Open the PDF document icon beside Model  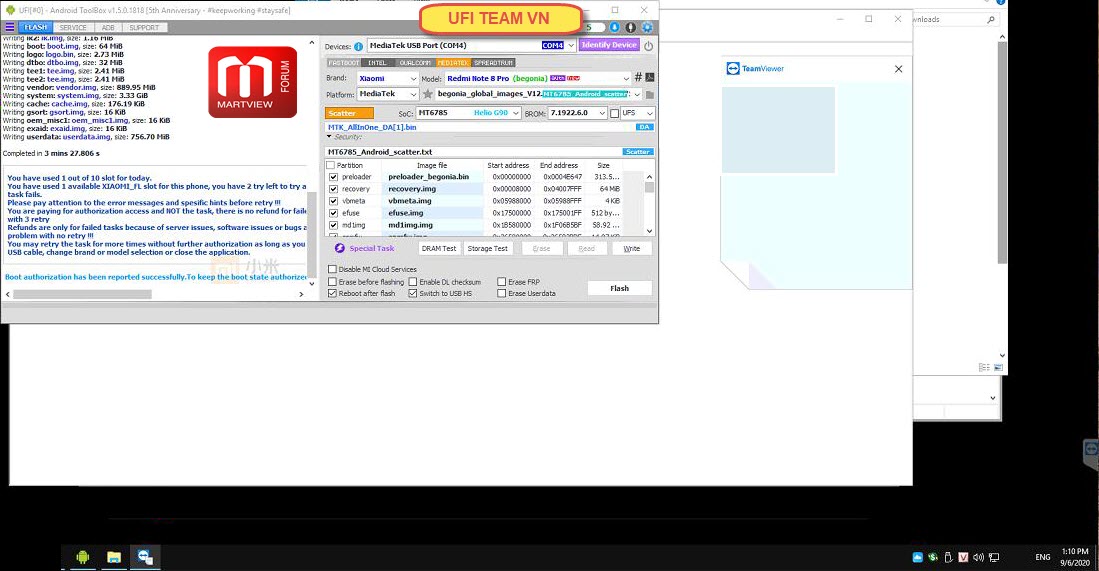[650, 77]
